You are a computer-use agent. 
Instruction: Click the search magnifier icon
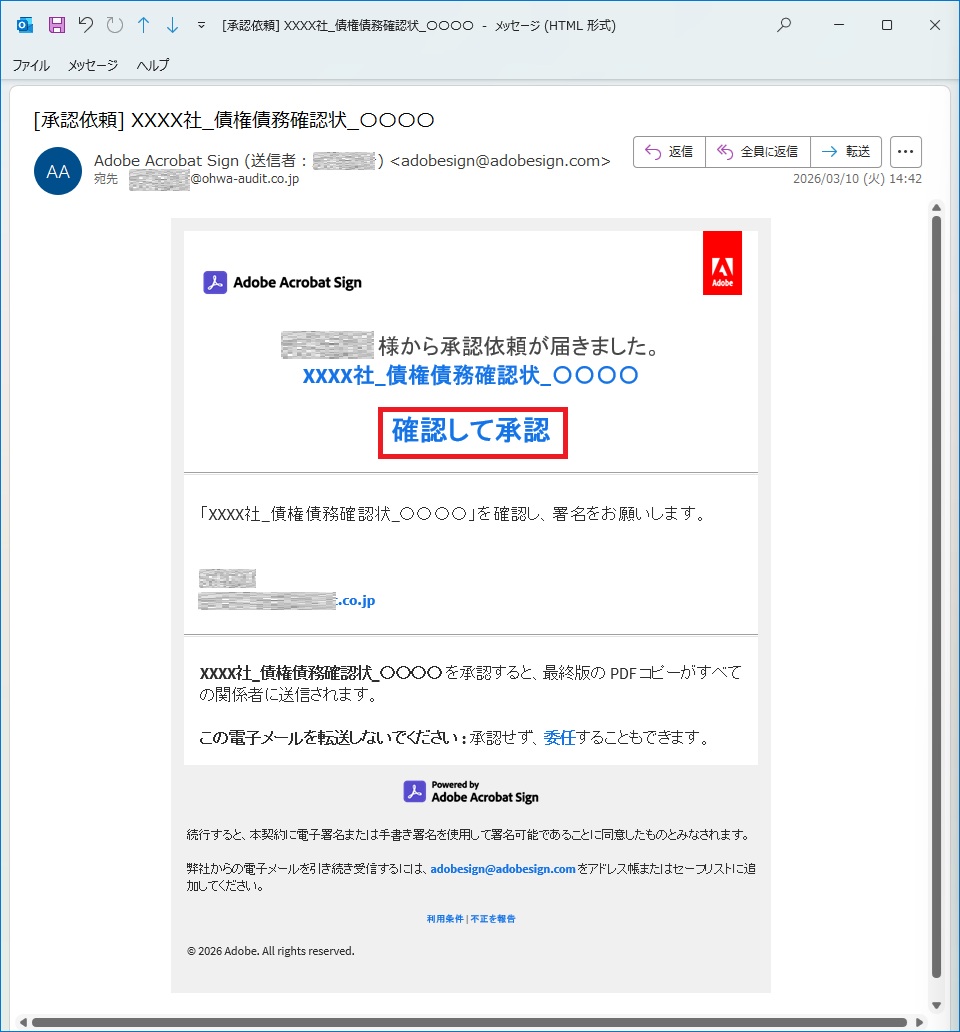coord(784,25)
